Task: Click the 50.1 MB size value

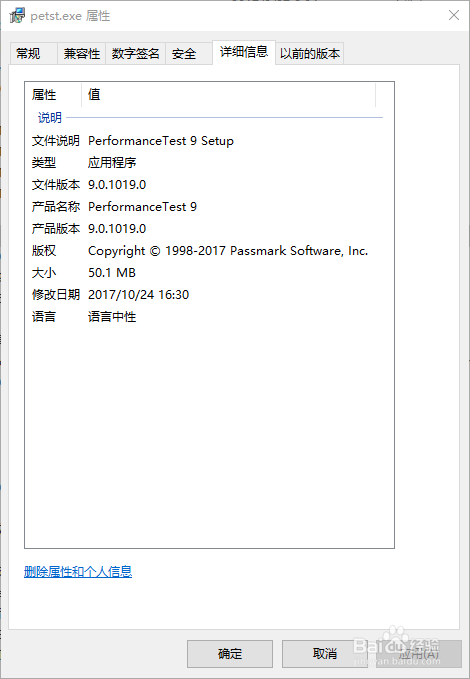Action: (x=112, y=273)
